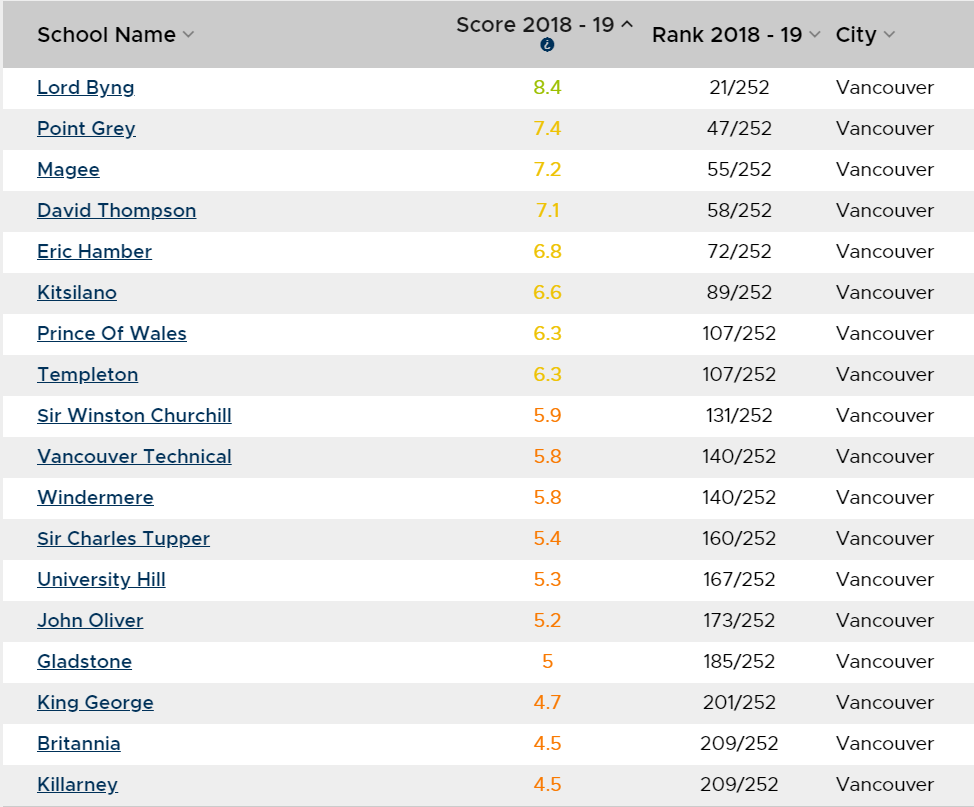Viewport: 974px width, 807px height.
Task: Select the Eric Hamber link
Action: pos(94,252)
